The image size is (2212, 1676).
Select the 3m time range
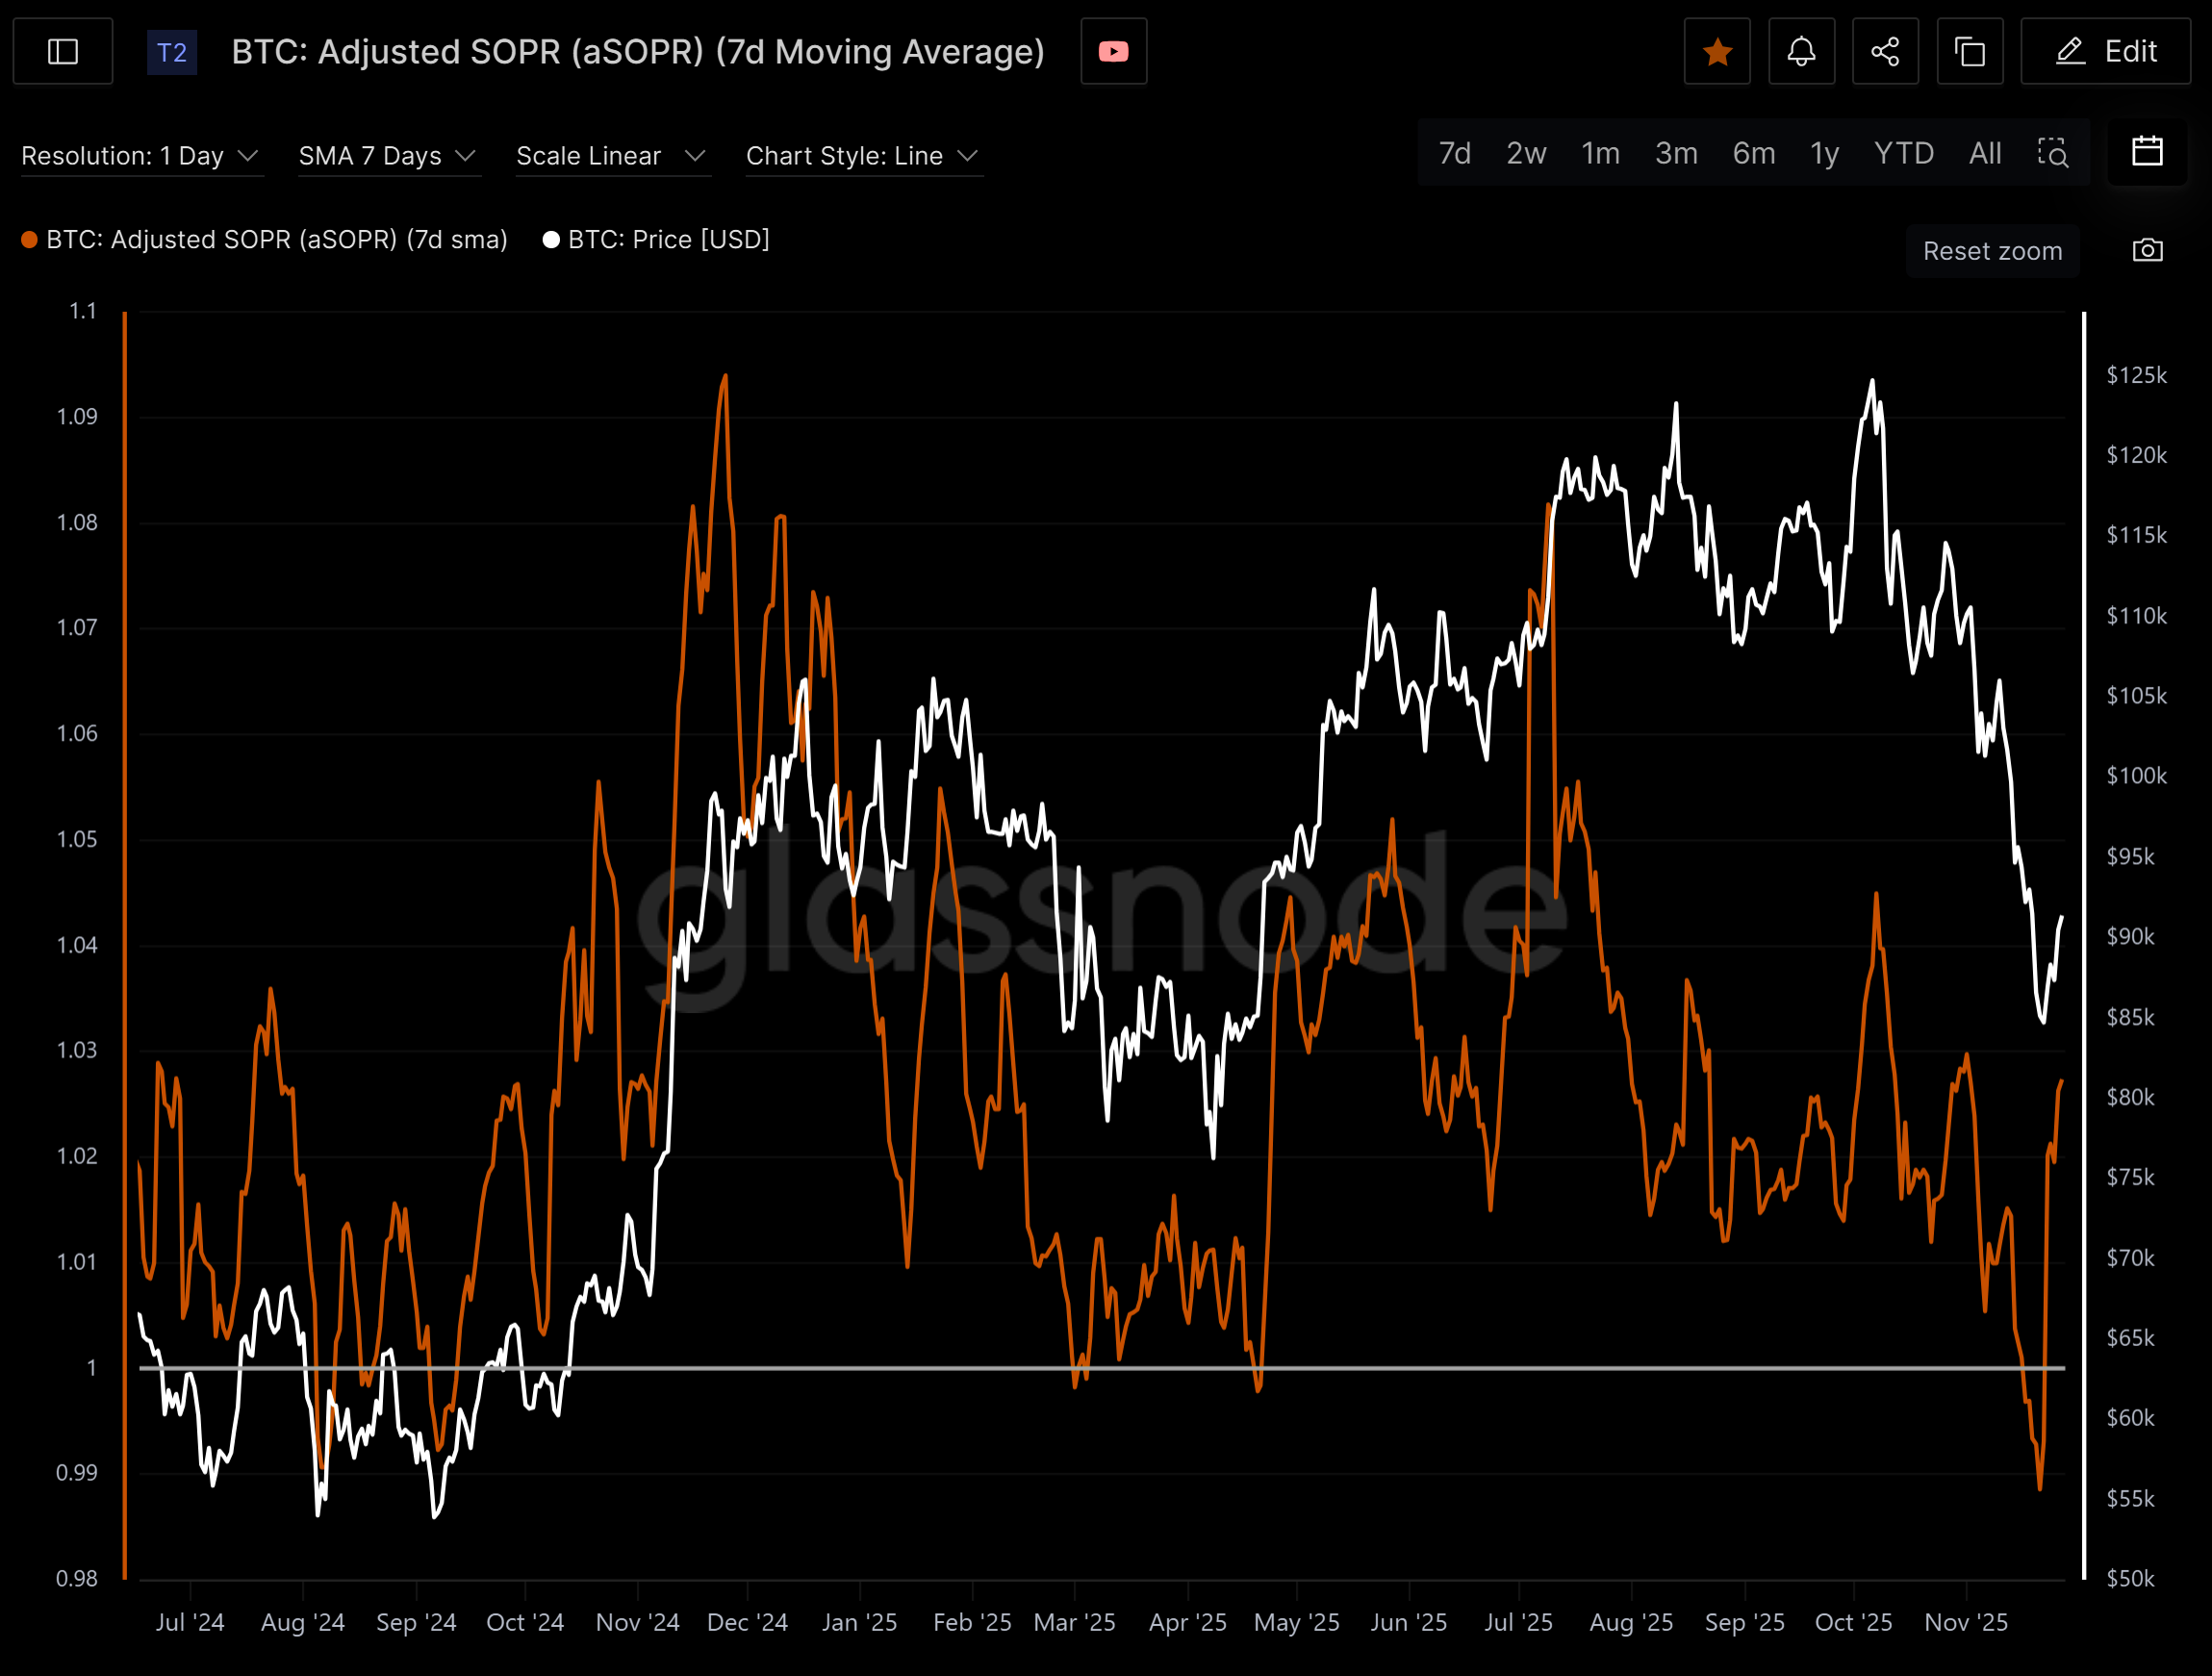click(x=1676, y=153)
